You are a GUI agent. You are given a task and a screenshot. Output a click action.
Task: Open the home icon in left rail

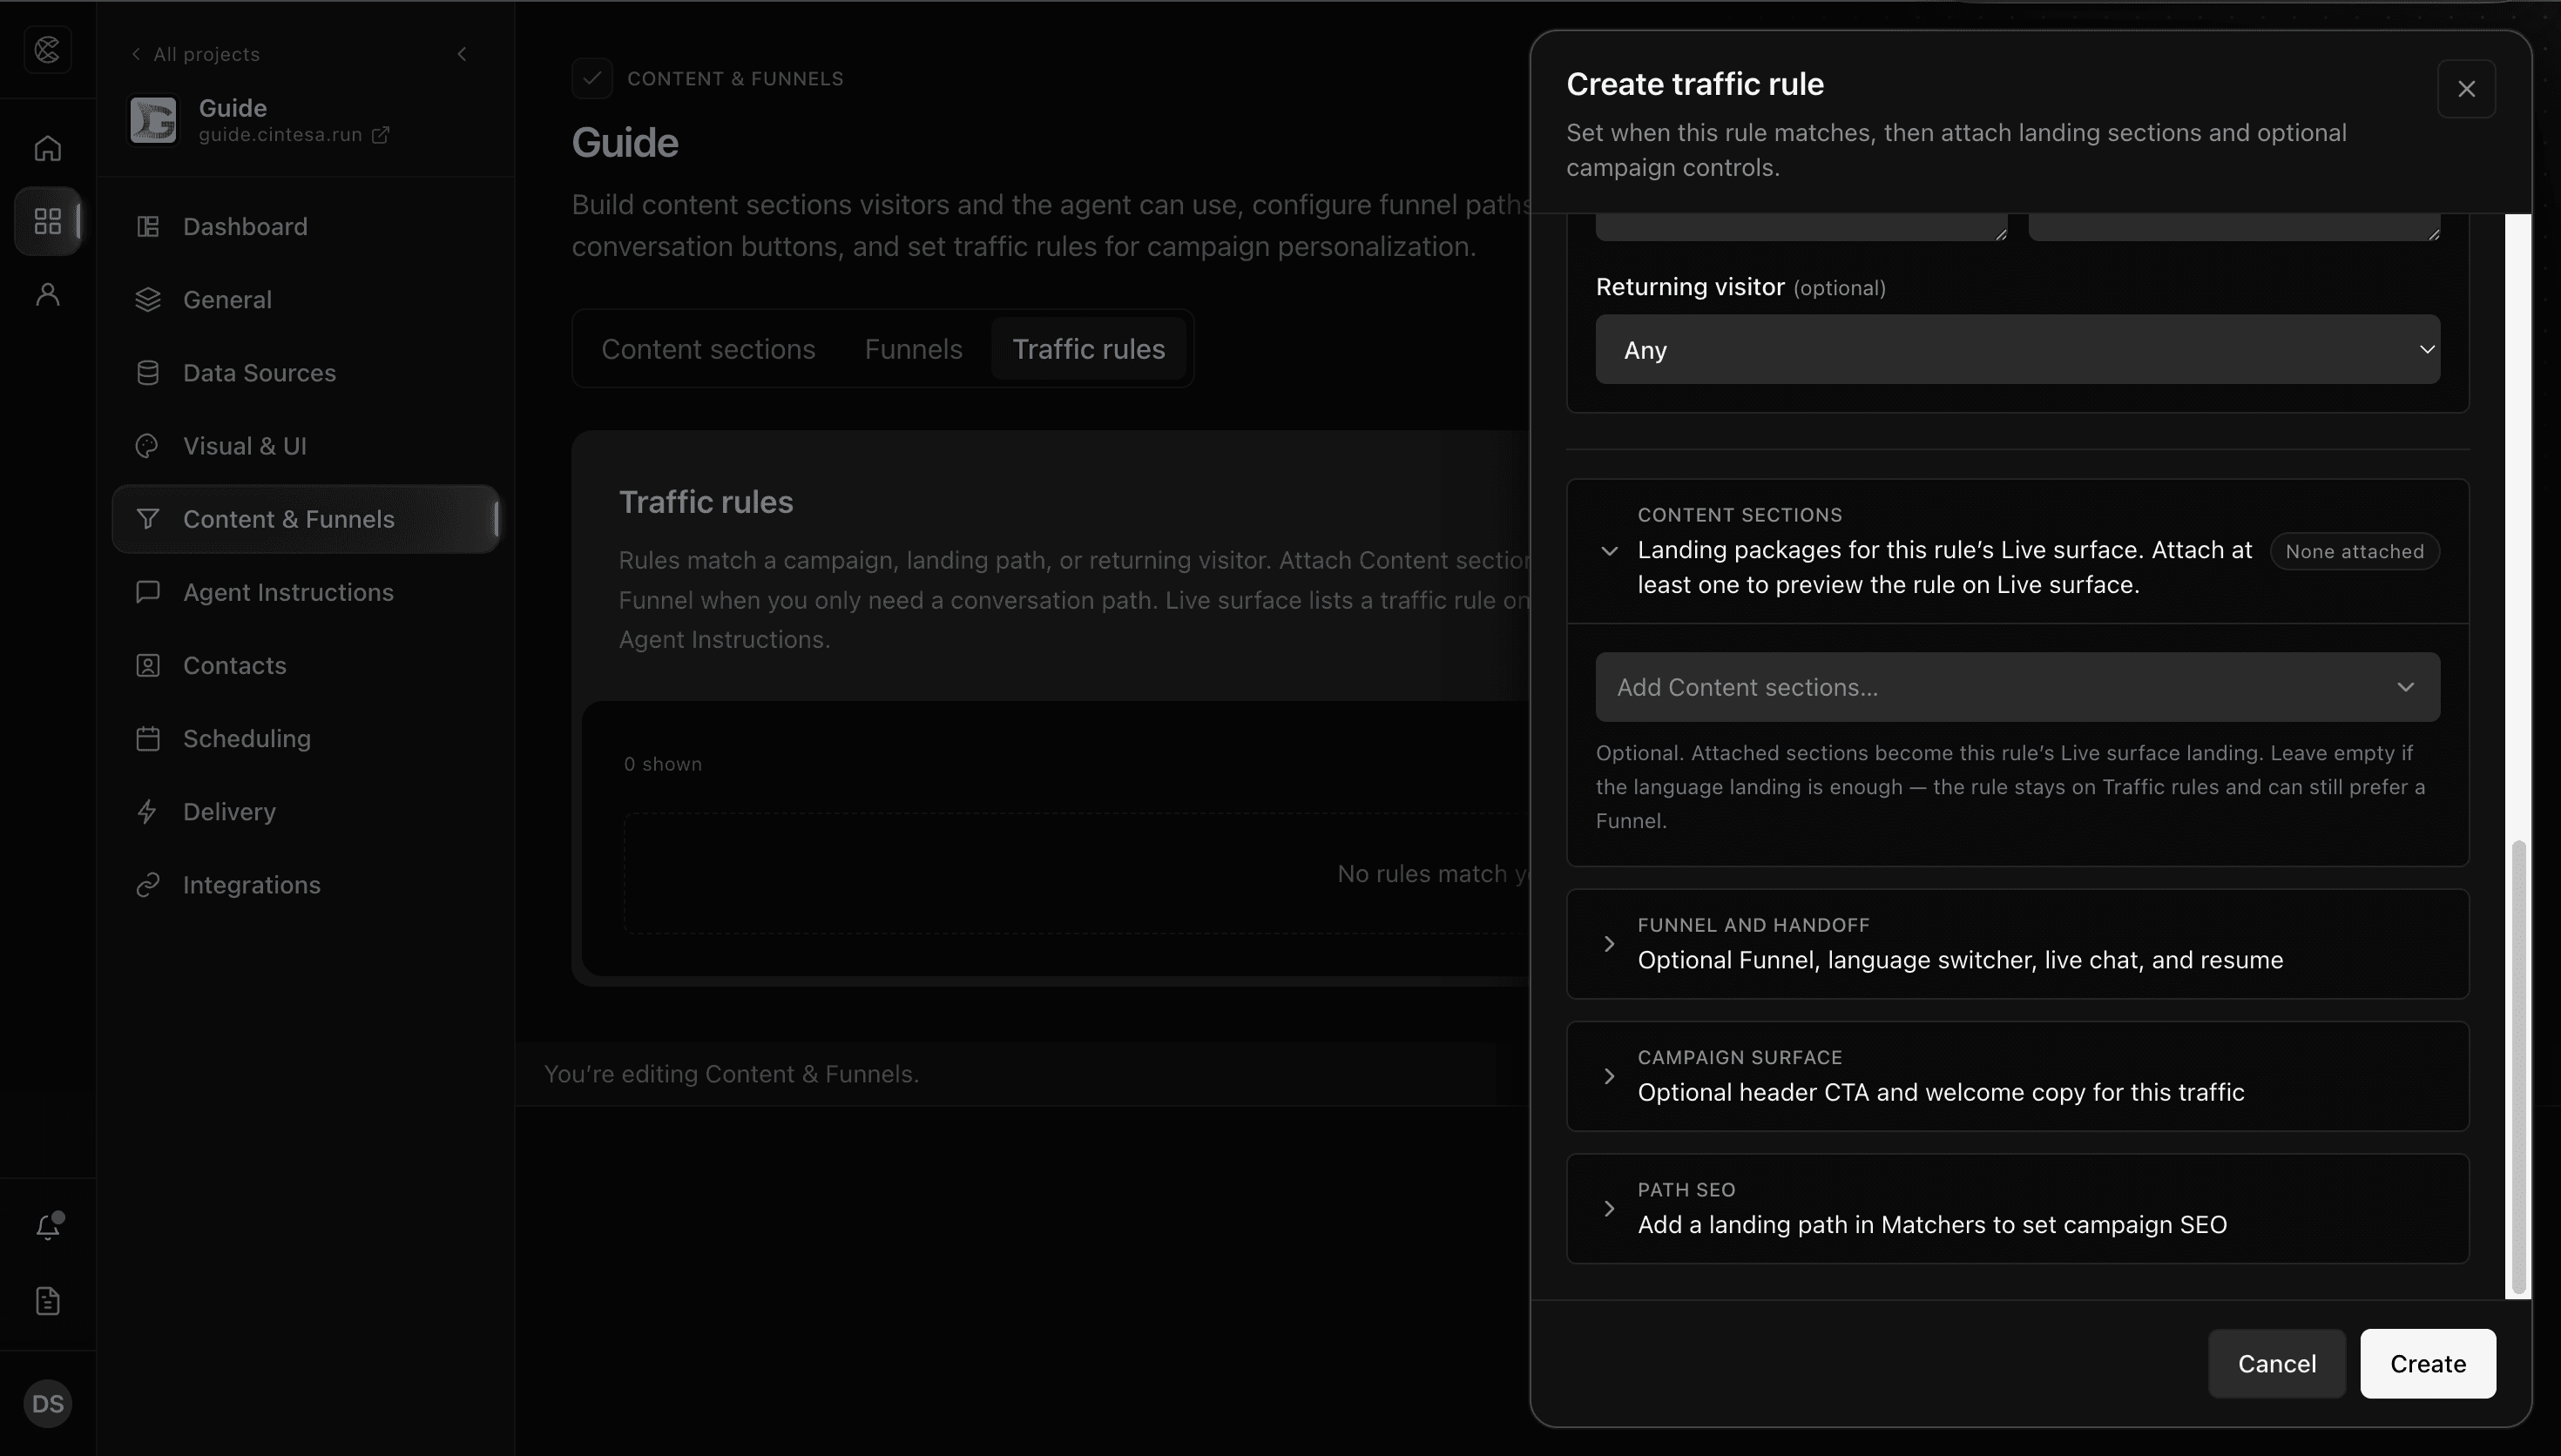click(x=47, y=148)
